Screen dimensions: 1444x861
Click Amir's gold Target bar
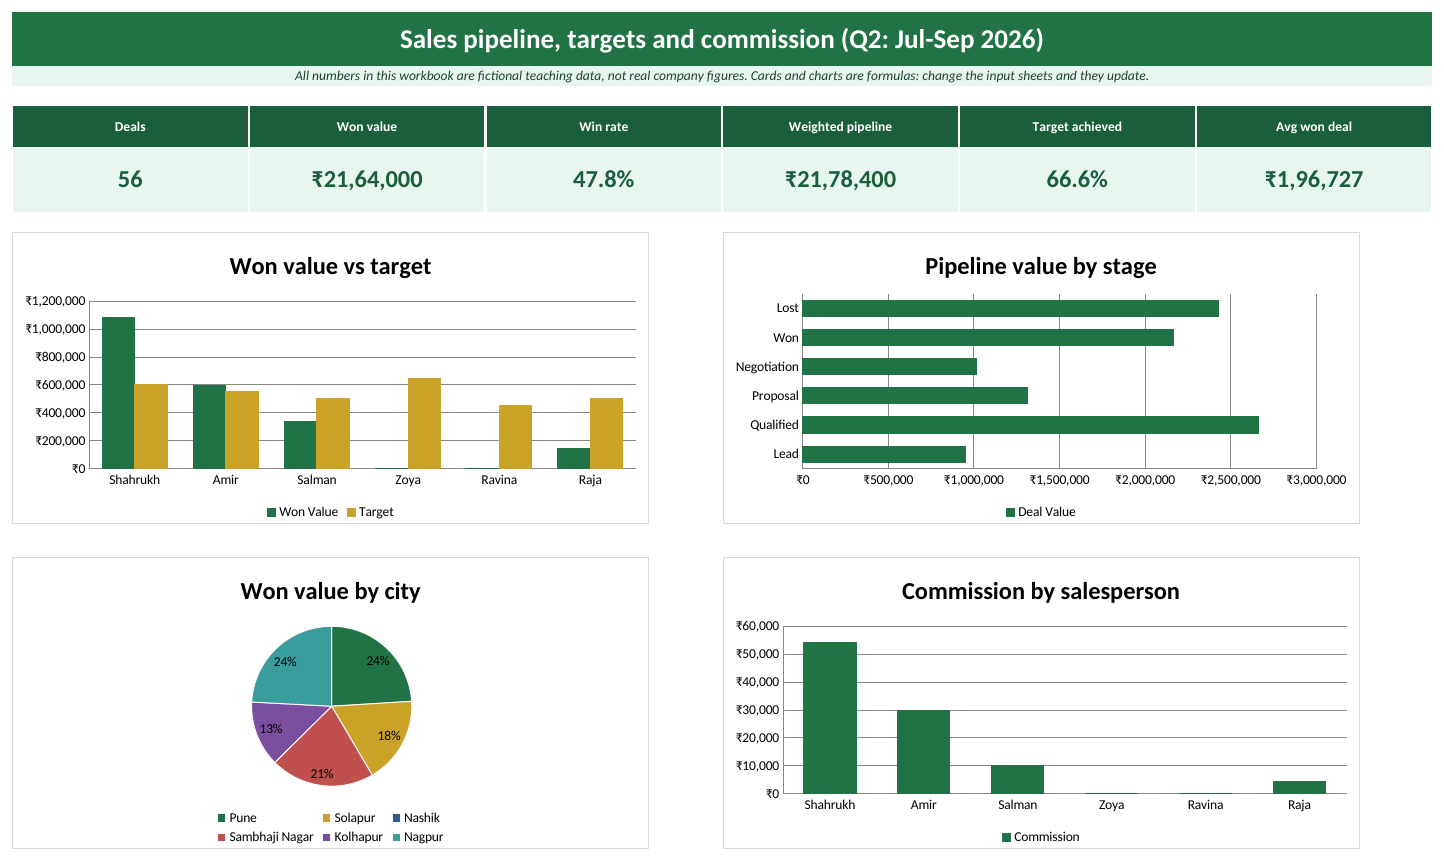(242, 429)
